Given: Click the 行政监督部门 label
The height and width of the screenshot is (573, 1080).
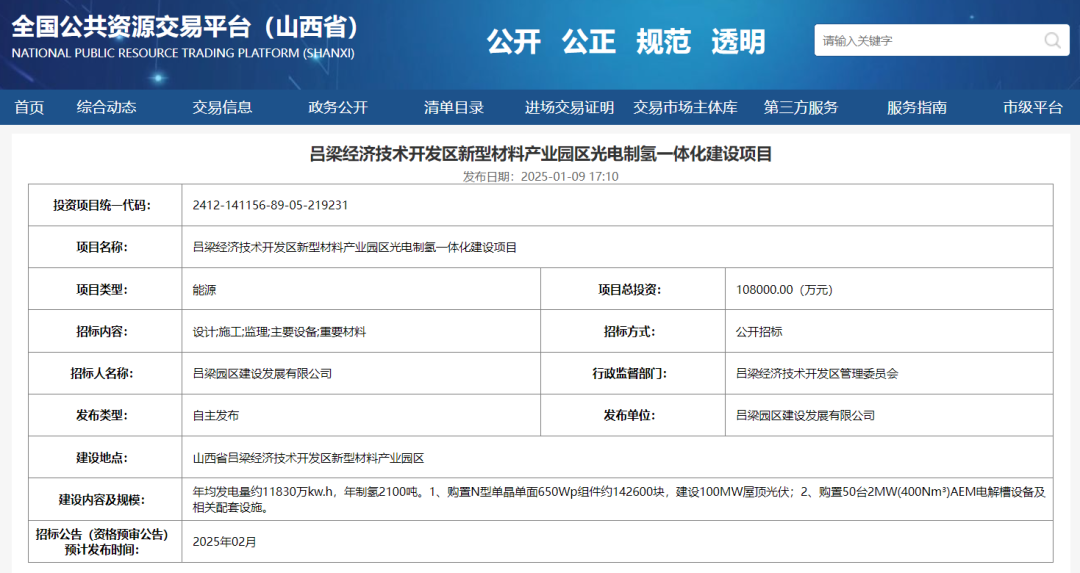Looking at the screenshot, I should click(630, 374).
